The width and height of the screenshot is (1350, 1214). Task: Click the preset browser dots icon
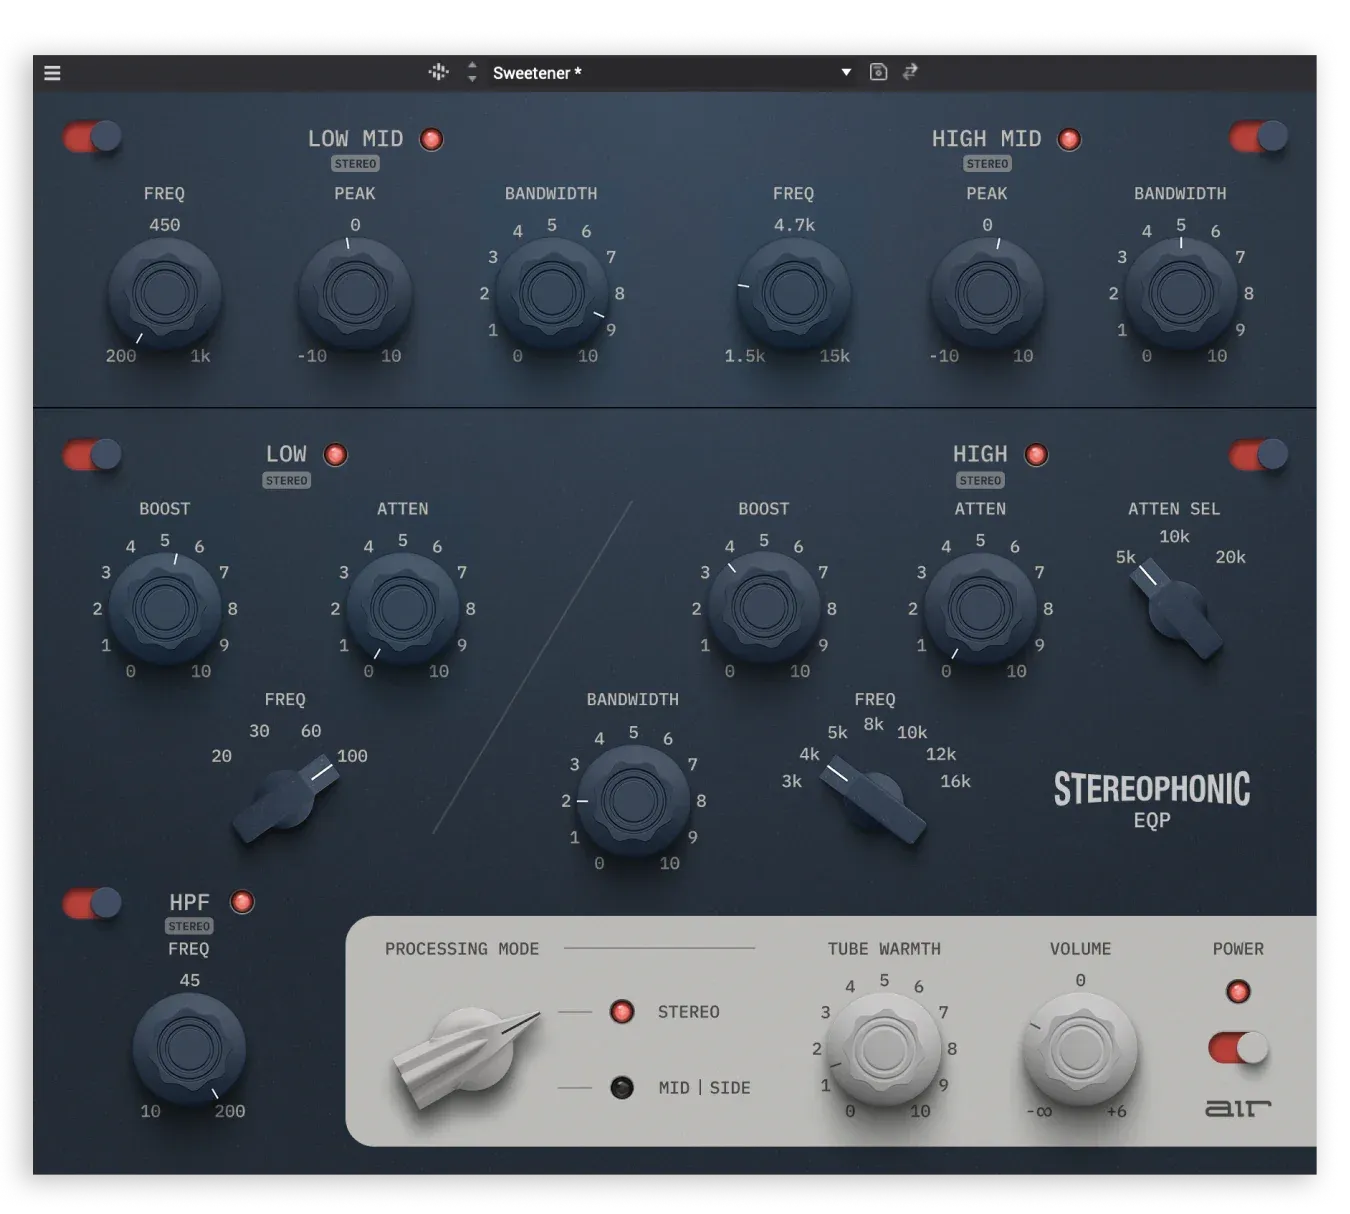(438, 72)
